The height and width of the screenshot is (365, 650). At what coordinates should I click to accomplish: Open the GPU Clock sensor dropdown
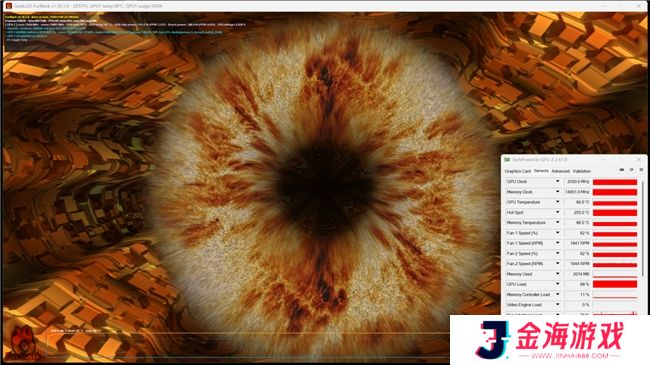[x=557, y=182]
